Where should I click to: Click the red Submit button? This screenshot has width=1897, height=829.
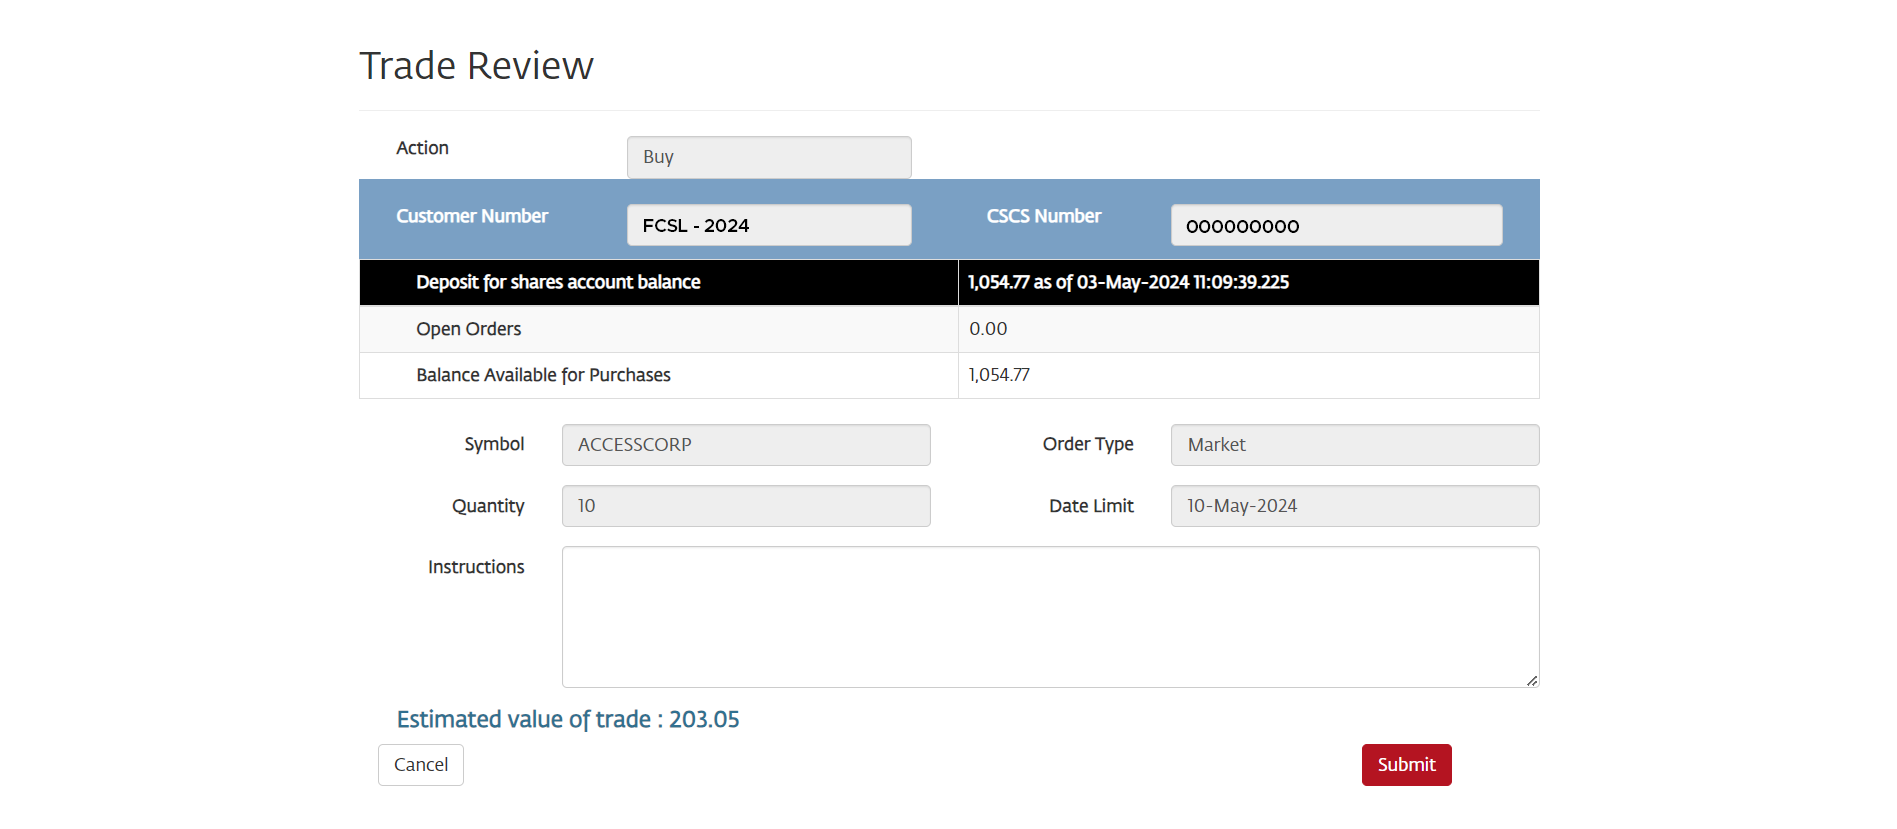click(1405, 765)
